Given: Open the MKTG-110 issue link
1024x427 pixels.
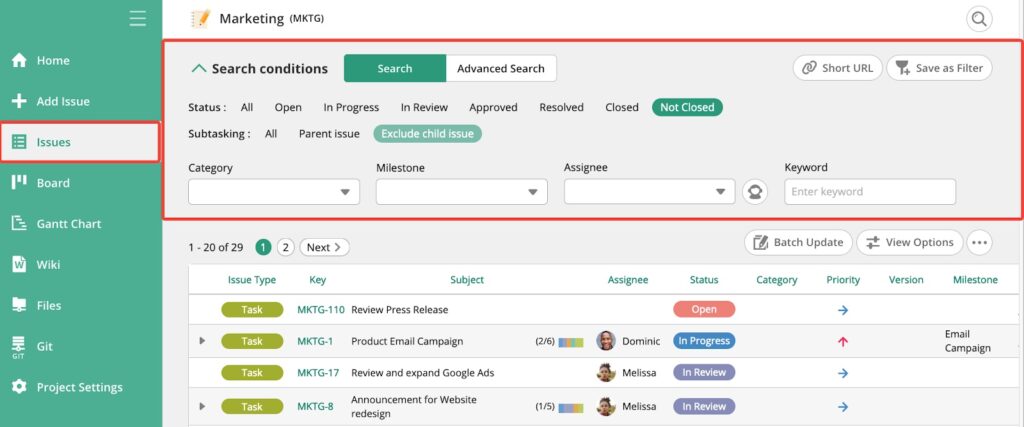Looking at the screenshot, I should (x=321, y=309).
